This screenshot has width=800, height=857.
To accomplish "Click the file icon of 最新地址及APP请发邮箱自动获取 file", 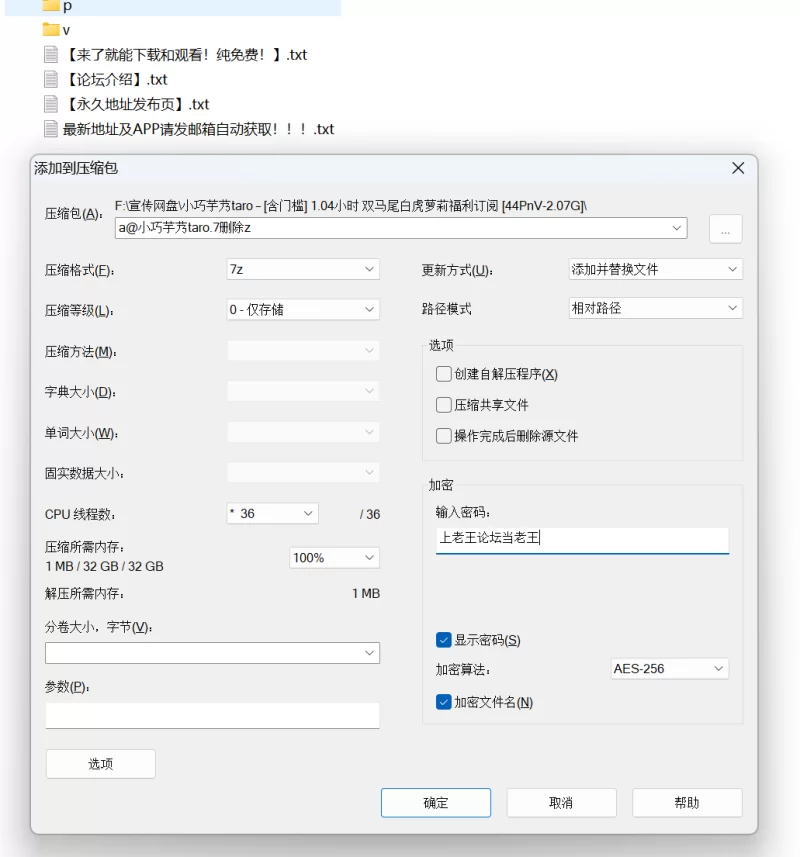I will pos(51,130).
